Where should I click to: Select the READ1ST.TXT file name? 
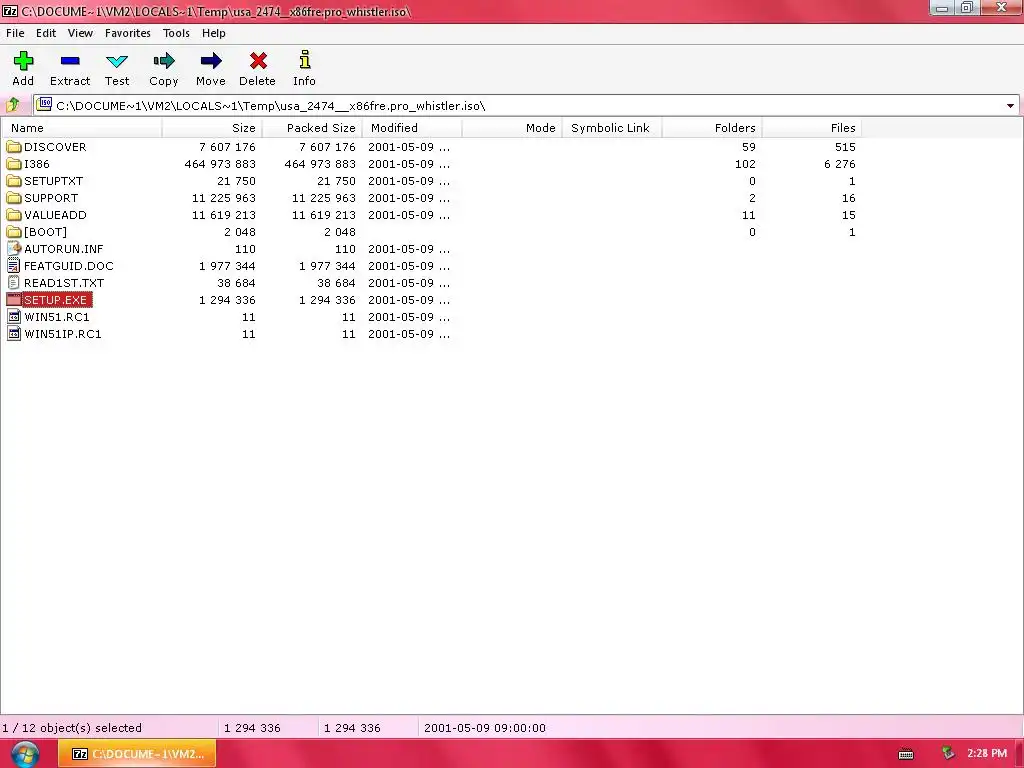(64, 283)
